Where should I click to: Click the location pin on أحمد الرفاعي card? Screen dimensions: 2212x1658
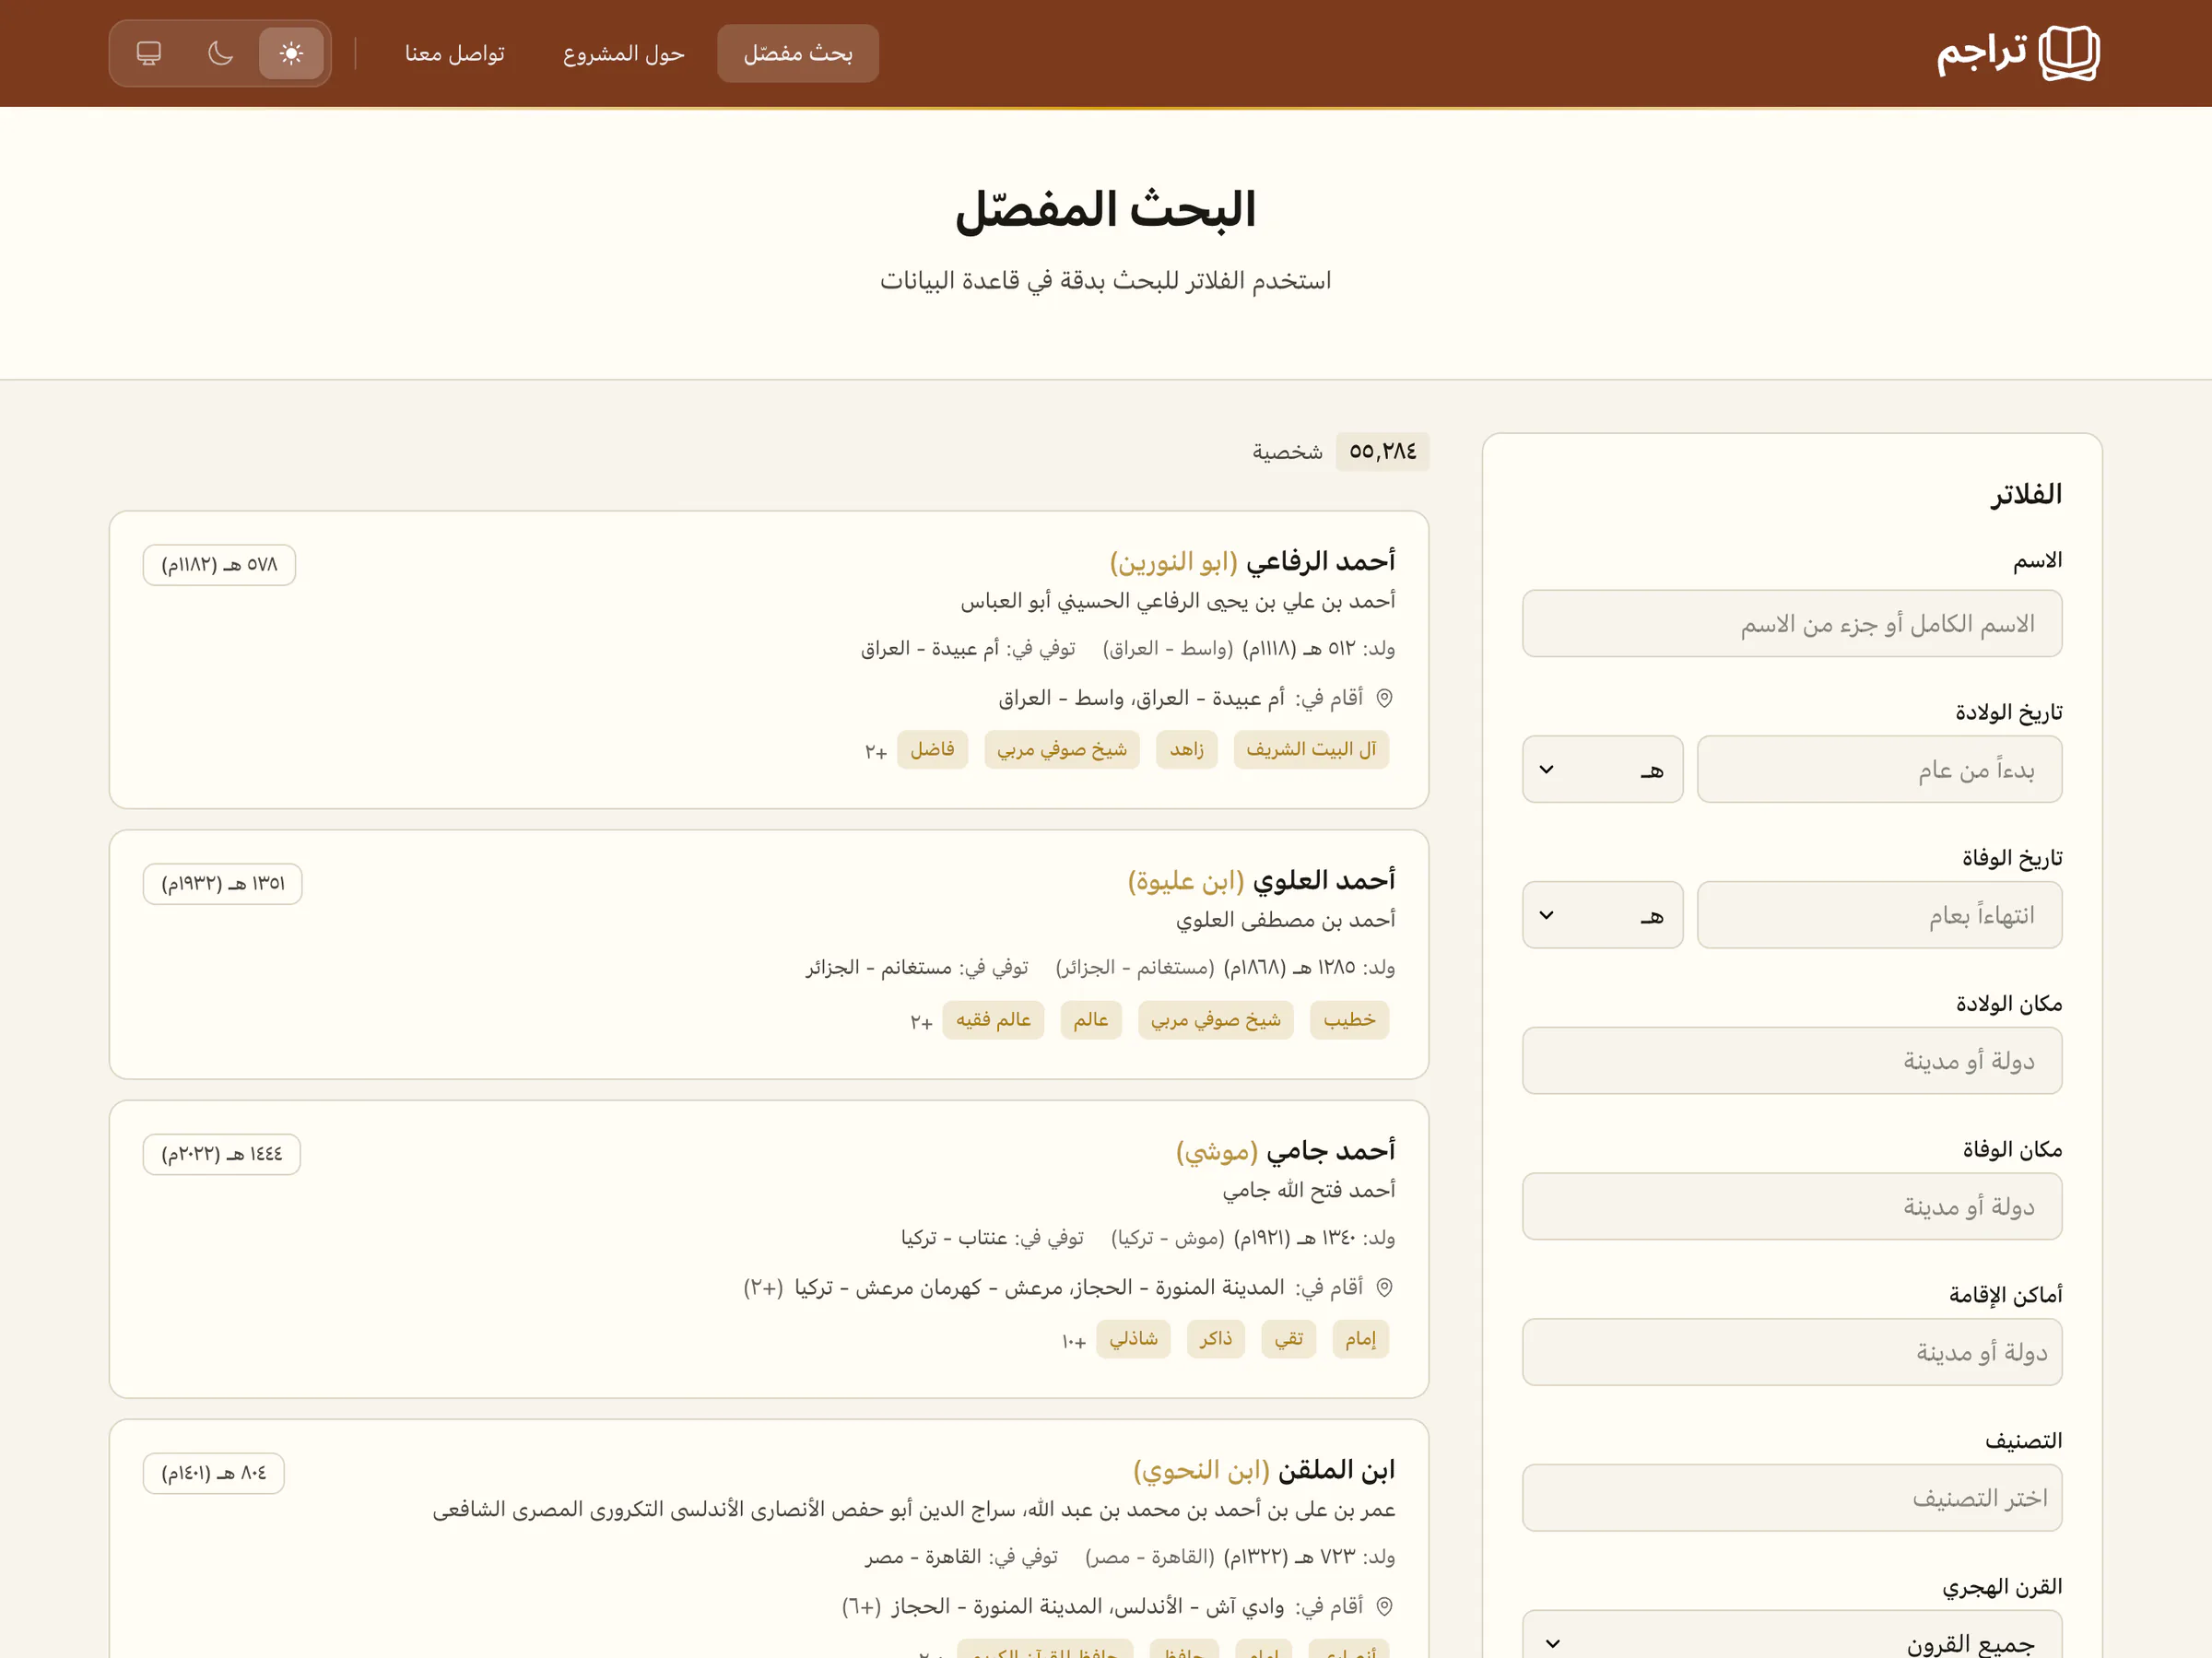1385,698
